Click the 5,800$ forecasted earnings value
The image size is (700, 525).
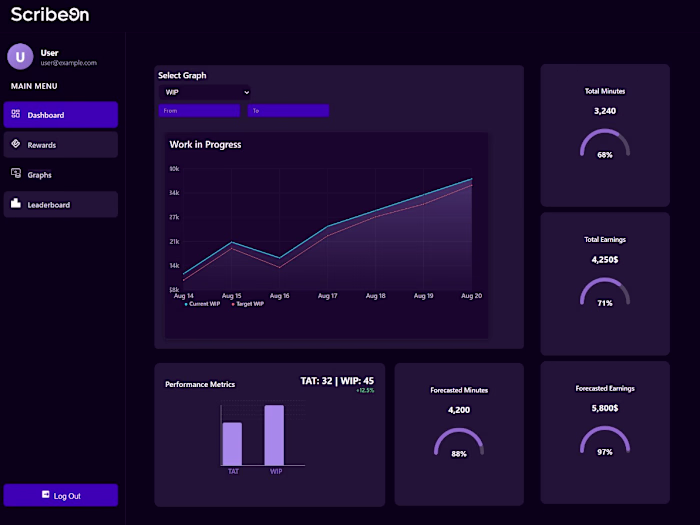(x=605, y=408)
